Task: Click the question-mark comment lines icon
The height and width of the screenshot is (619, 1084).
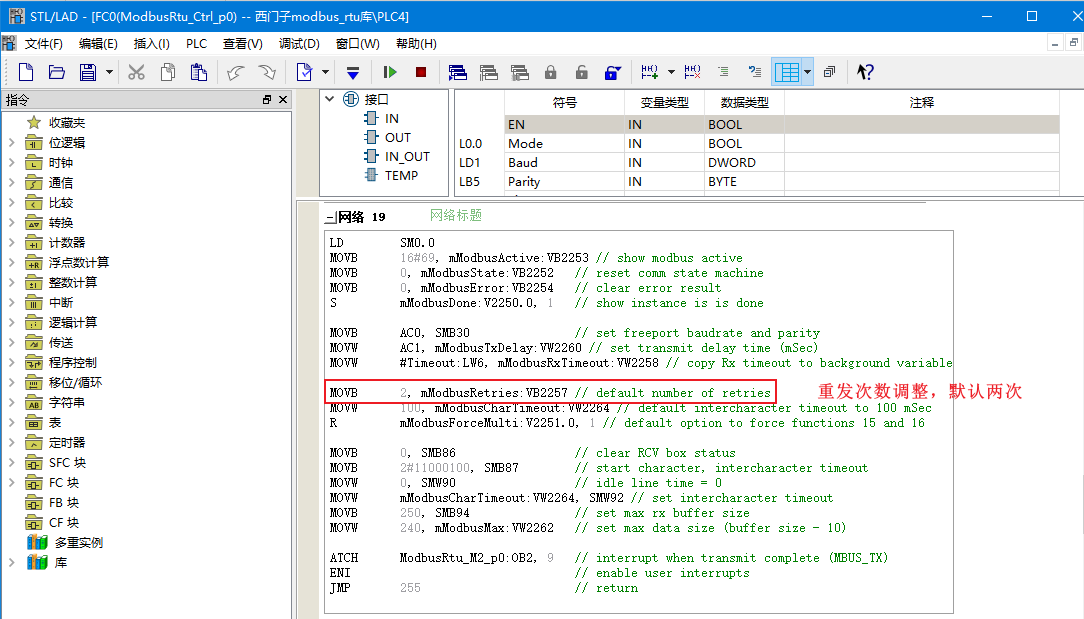Action: (754, 72)
